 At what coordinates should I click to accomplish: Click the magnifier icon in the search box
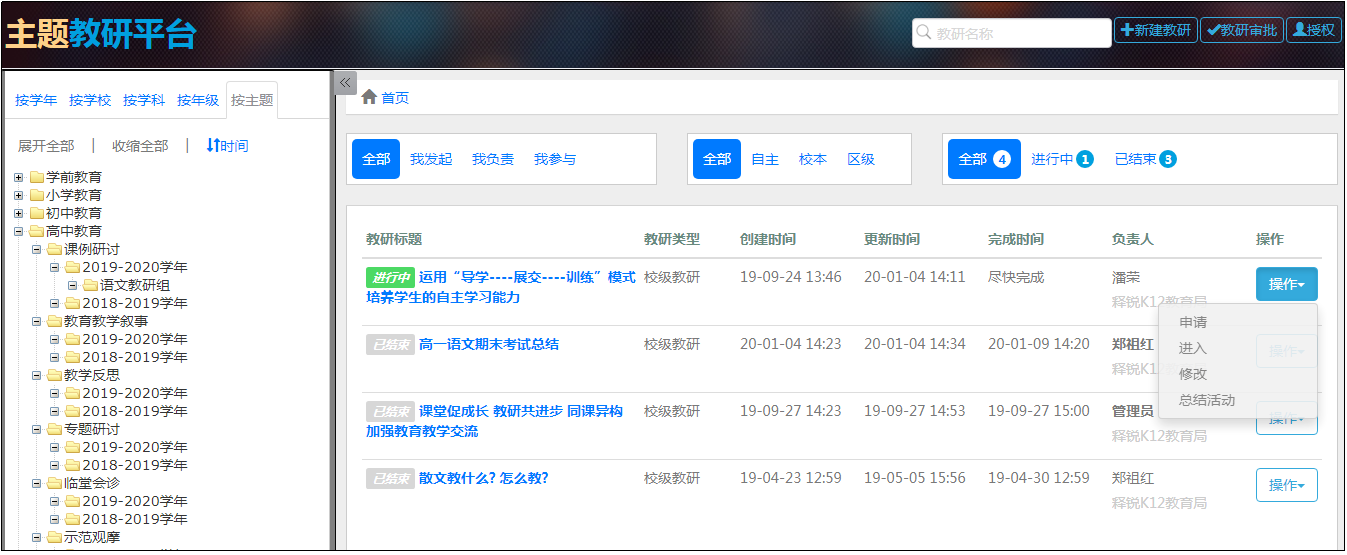[924, 32]
